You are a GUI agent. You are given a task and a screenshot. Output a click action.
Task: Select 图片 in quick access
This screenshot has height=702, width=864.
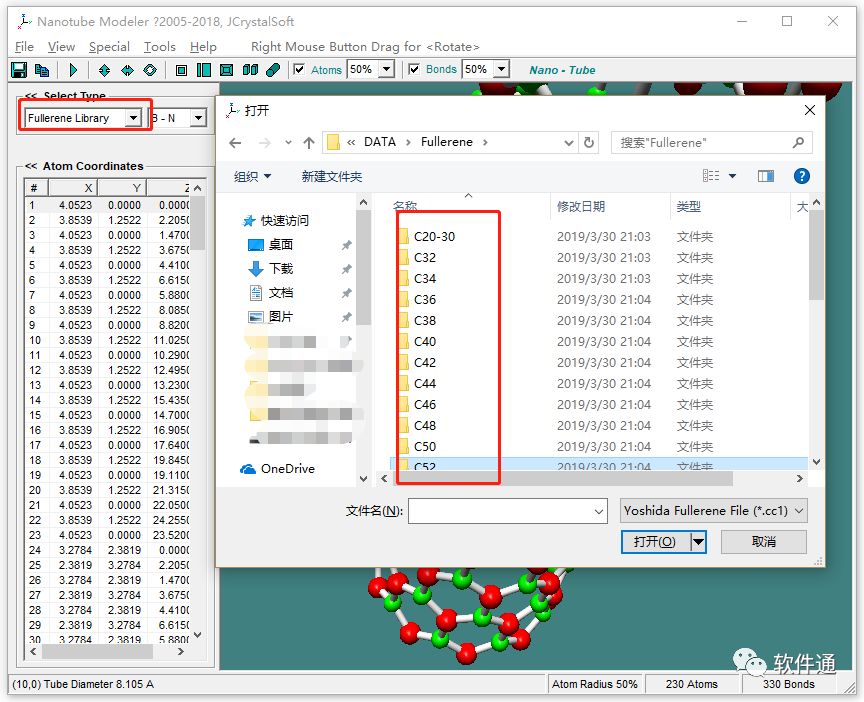click(x=271, y=317)
